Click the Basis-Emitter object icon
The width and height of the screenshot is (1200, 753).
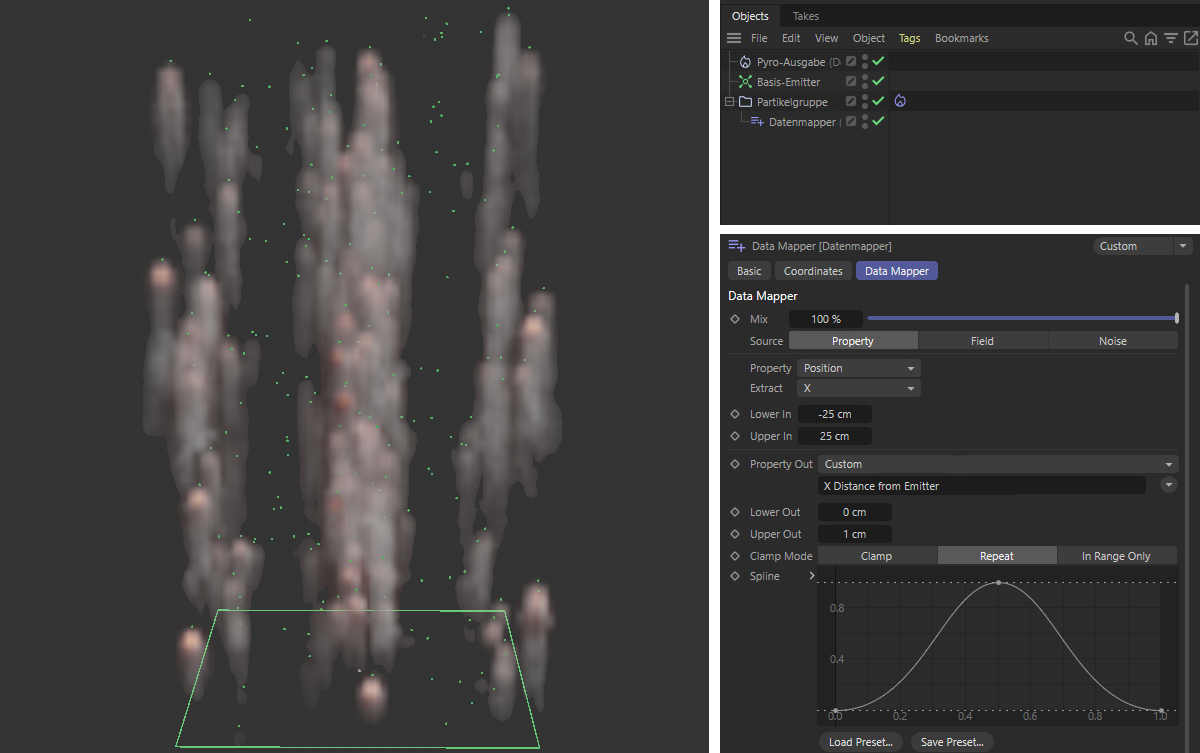pyautogui.click(x=745, y=82)
